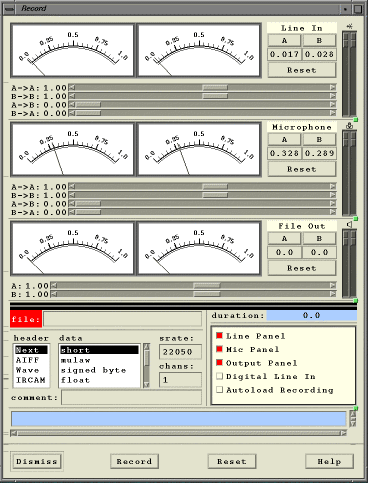
Task: Click the Line In B->B slider thumb
Action: (215, 96)
